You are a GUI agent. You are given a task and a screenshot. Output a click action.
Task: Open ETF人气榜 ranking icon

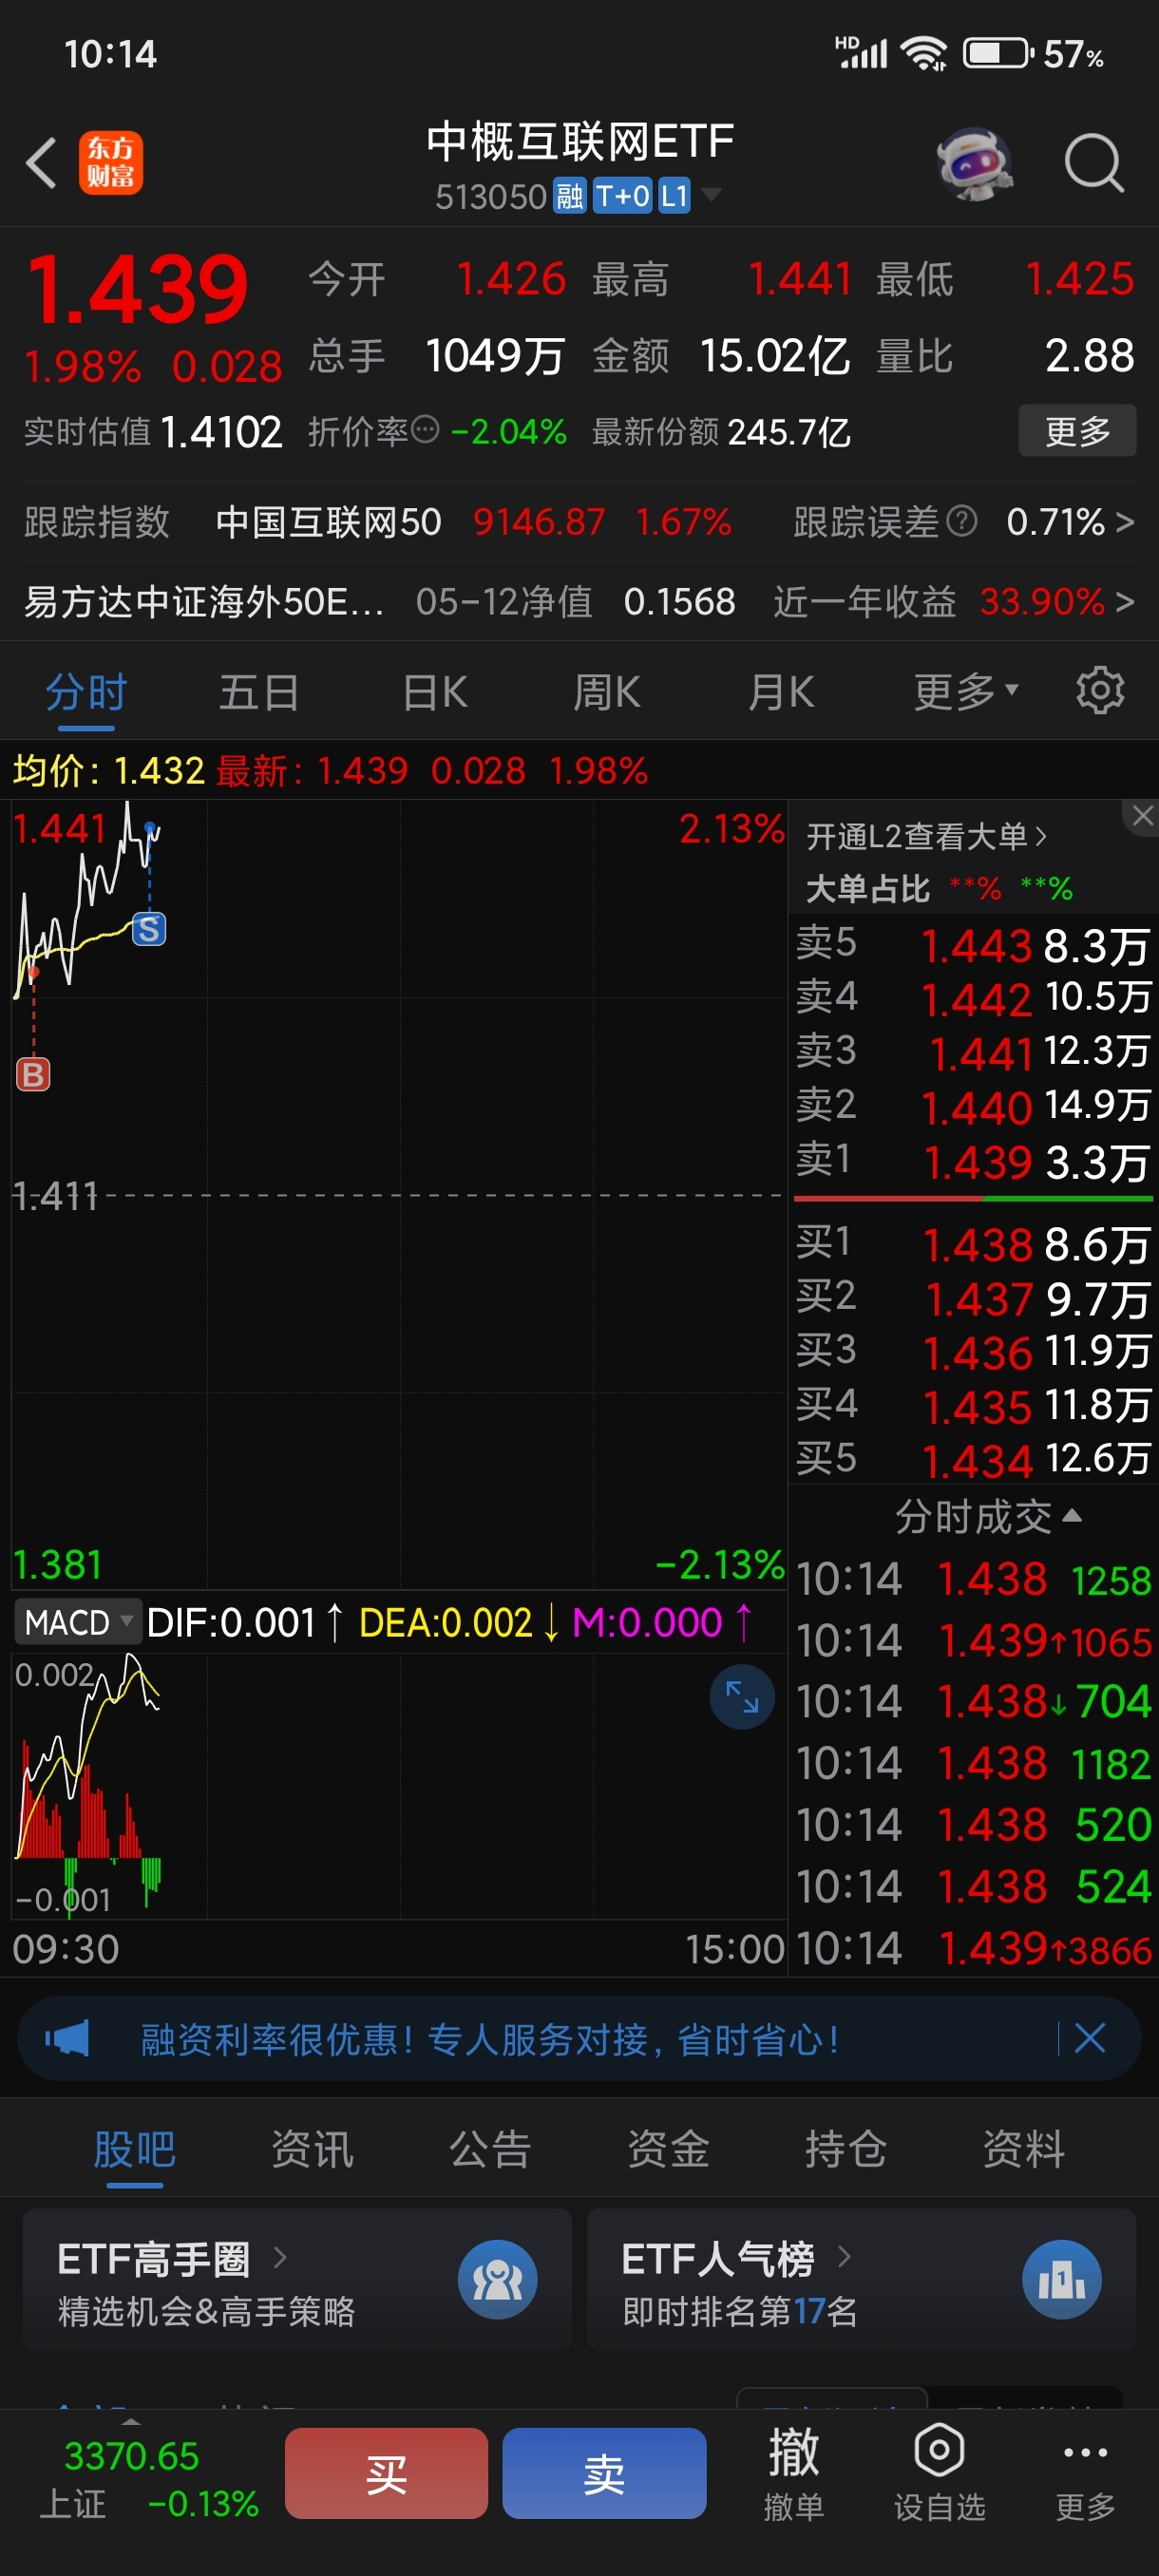pos(1061,2281)
